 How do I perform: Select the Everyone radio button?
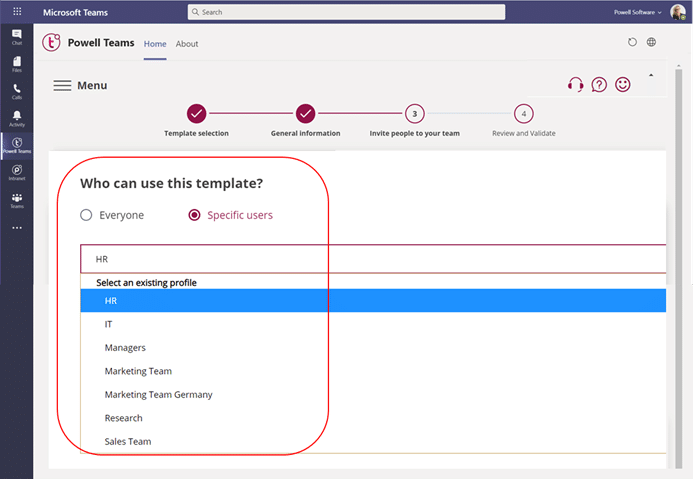point(86,215)
